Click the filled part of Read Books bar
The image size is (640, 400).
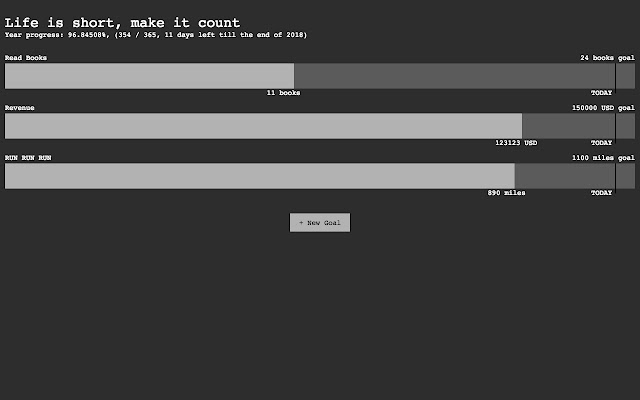click(x=149, y=76)
